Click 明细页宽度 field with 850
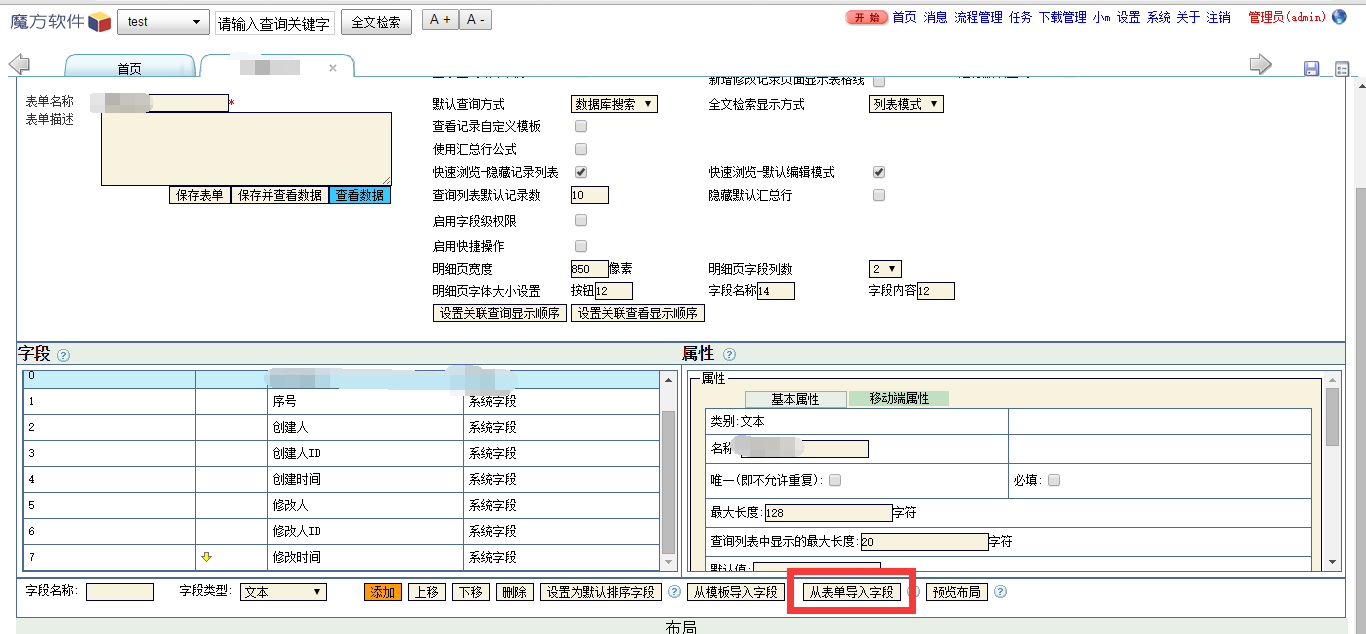This screenshot has width=1366, height=634. (589, 269)
